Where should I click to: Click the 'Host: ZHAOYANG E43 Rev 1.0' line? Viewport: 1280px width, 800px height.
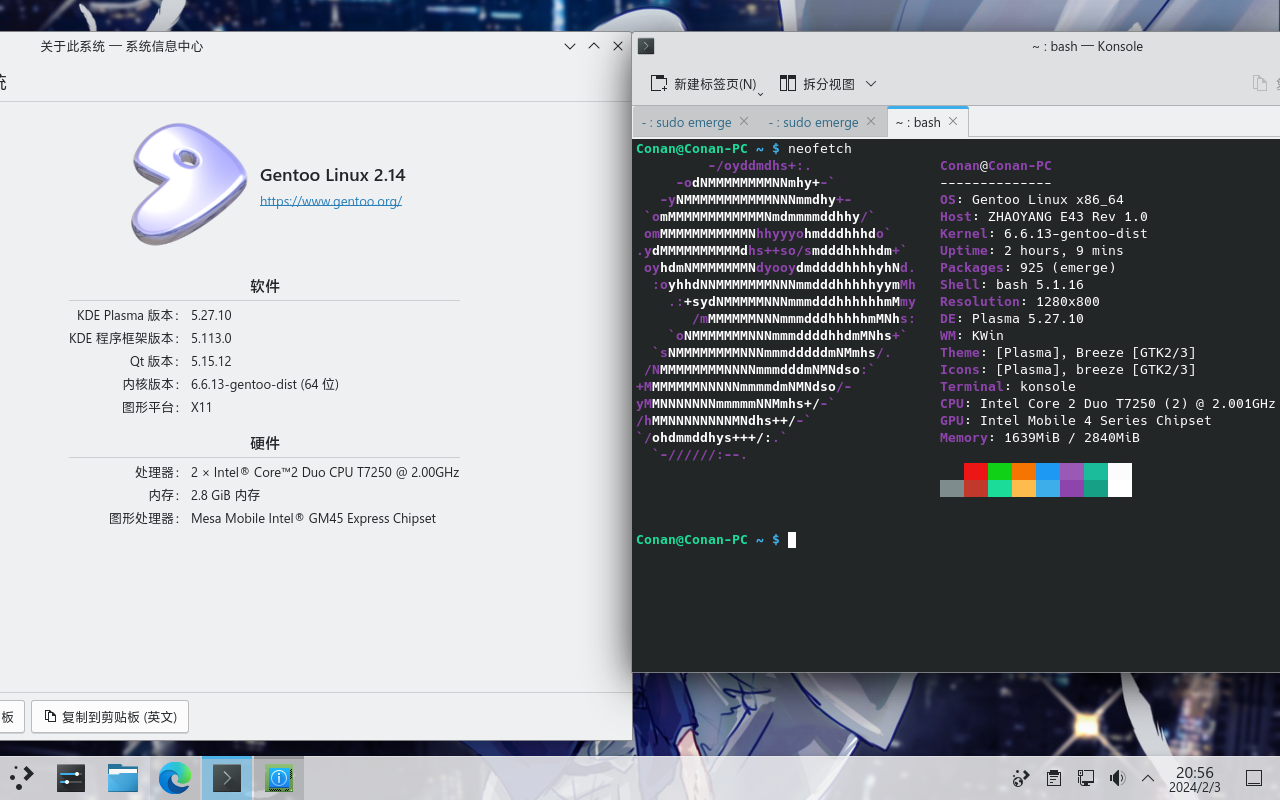(1044, 217)
